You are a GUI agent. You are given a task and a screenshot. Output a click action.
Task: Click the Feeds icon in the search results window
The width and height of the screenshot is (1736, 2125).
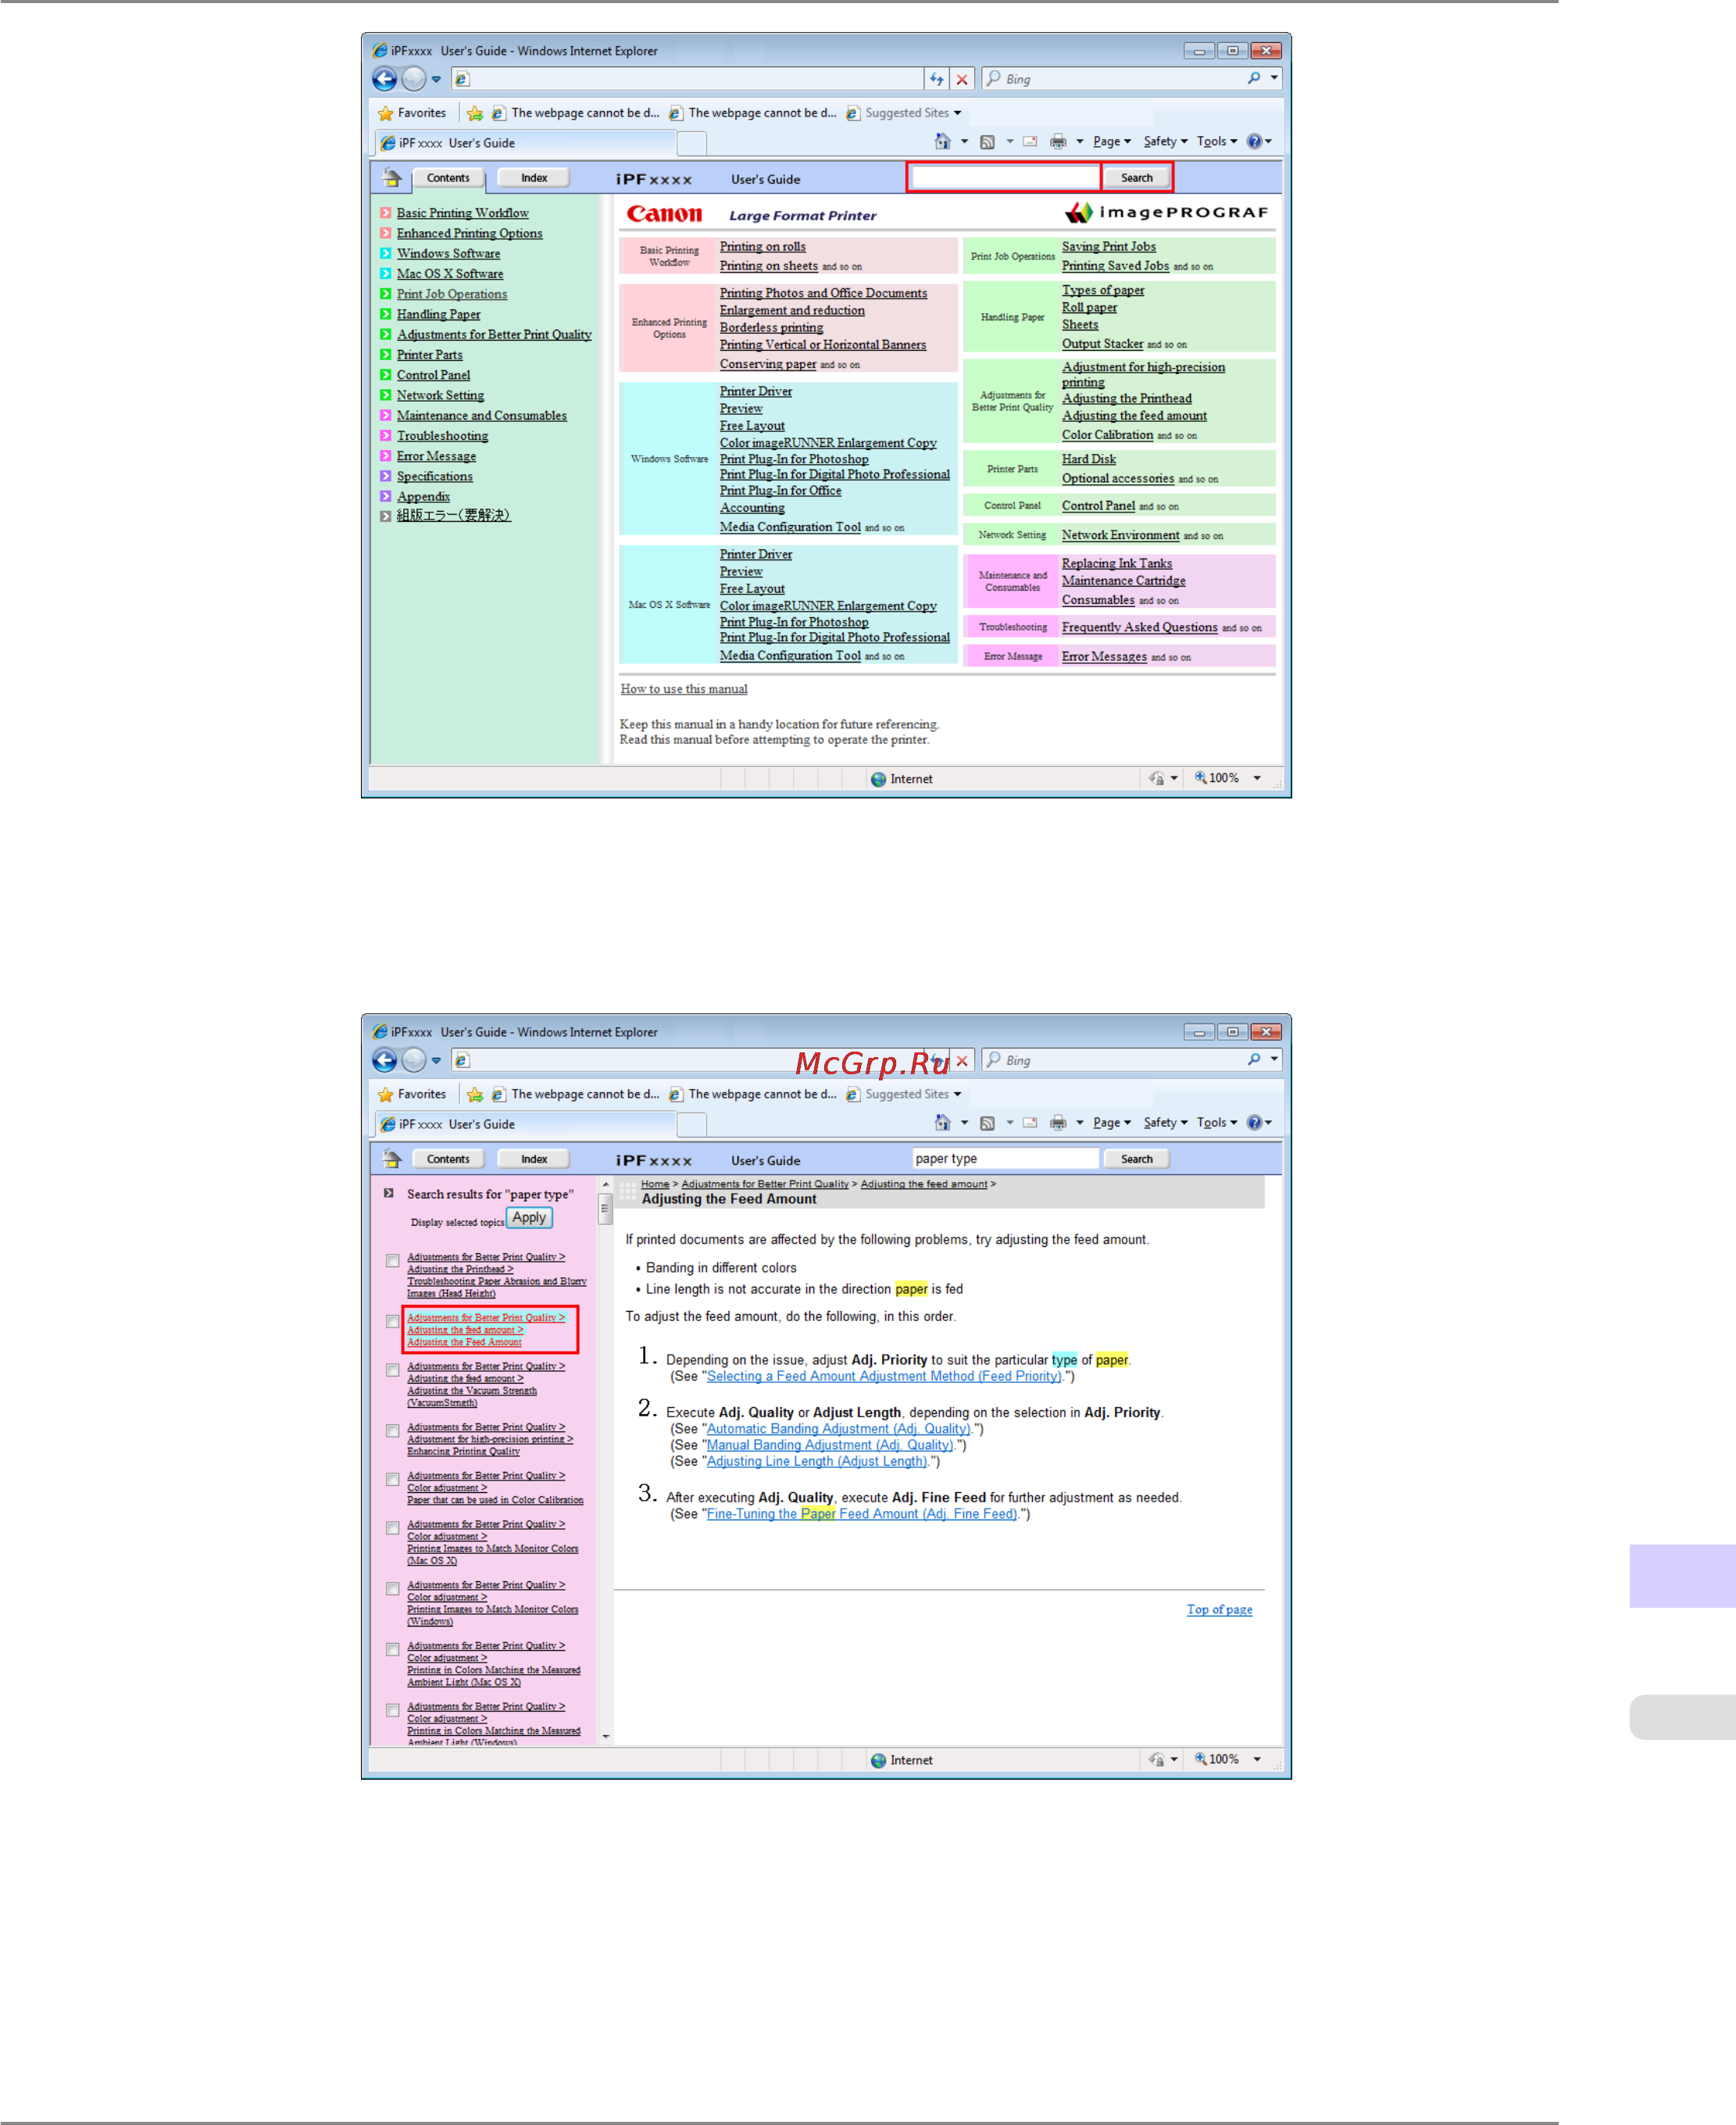(987, 1123)
